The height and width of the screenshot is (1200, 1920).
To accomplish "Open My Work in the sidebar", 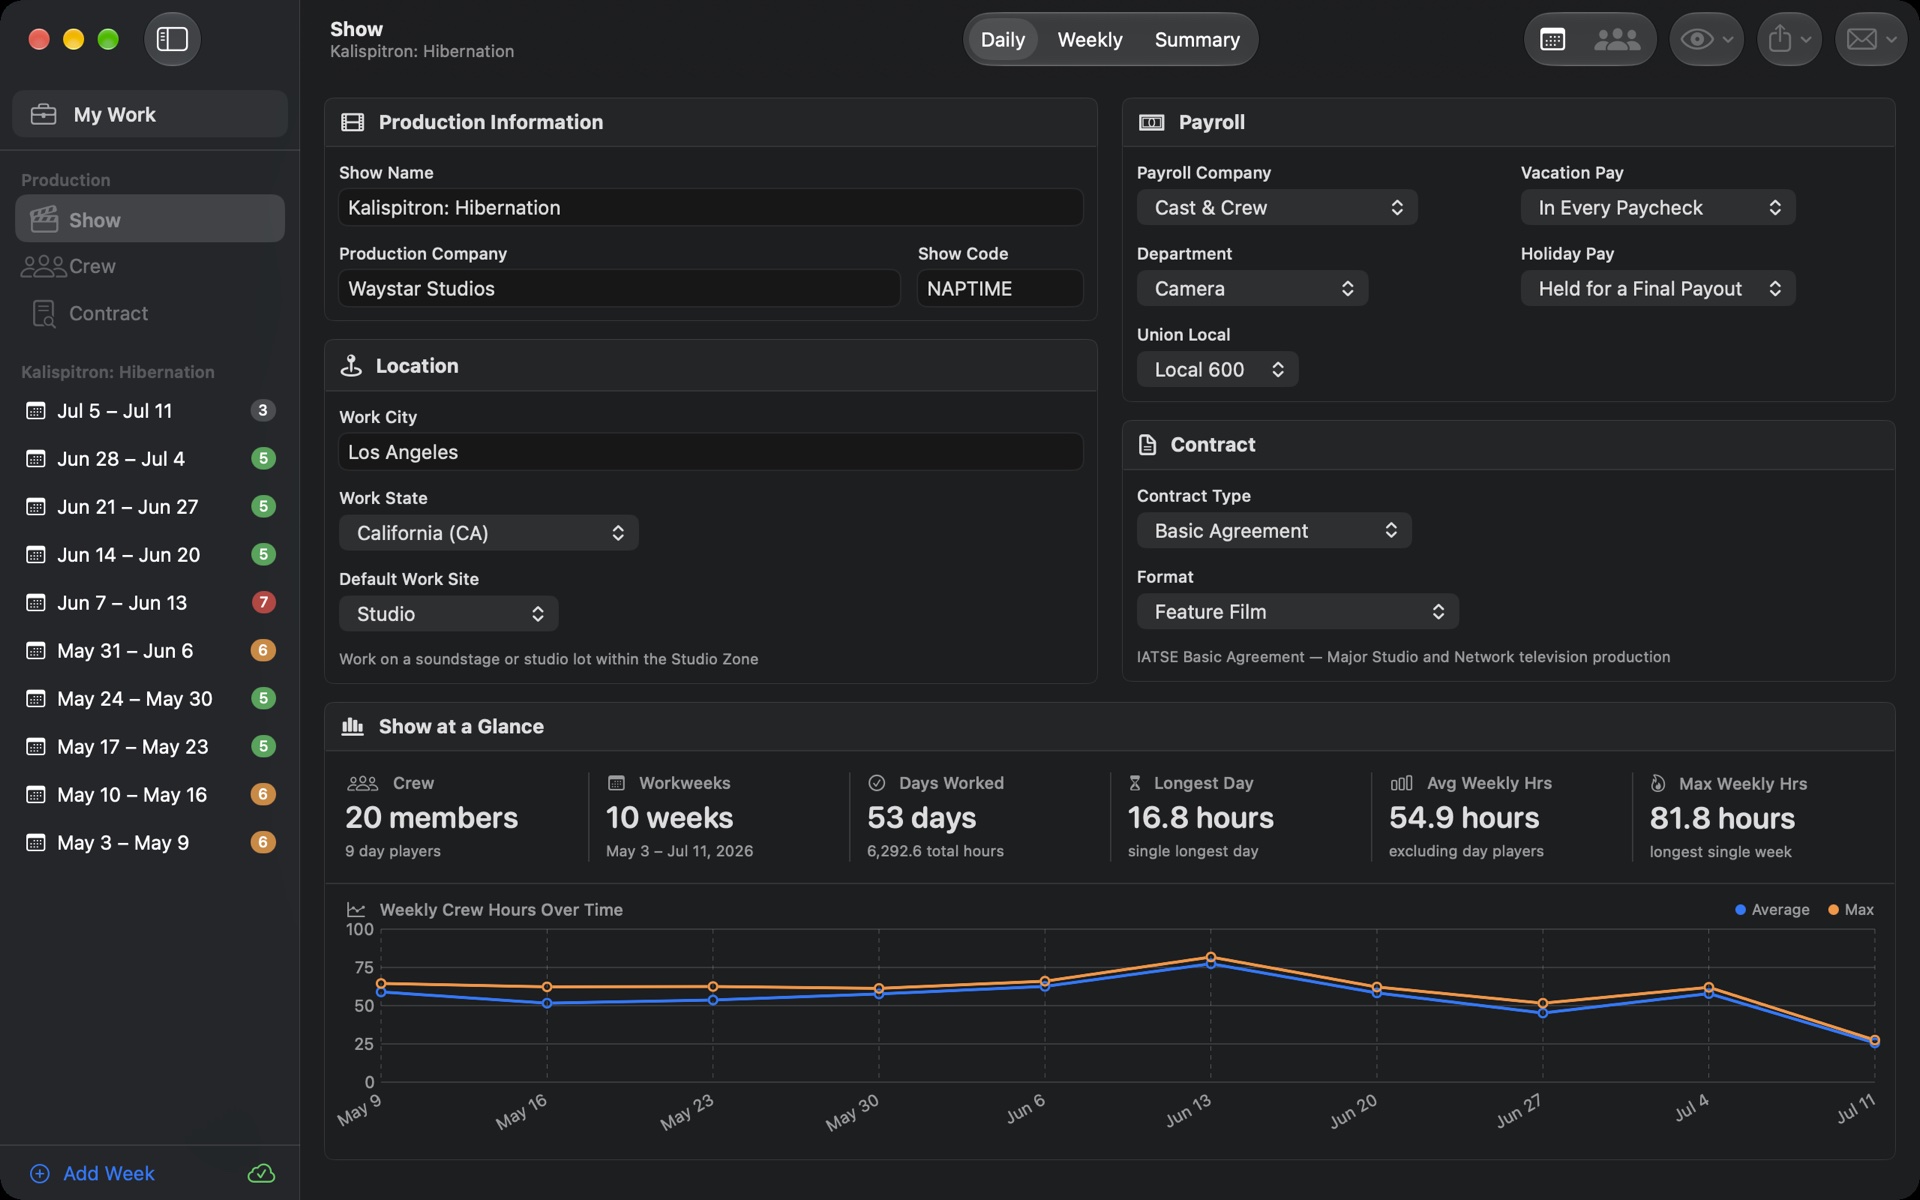I will click(150, 114).
